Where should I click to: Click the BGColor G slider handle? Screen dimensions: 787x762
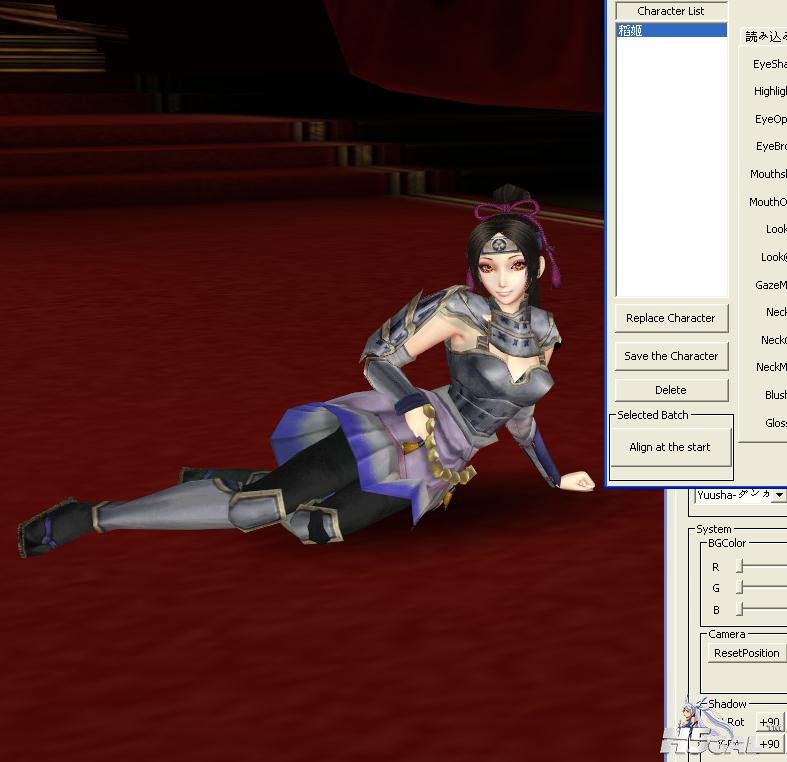(x=740, y=588)
